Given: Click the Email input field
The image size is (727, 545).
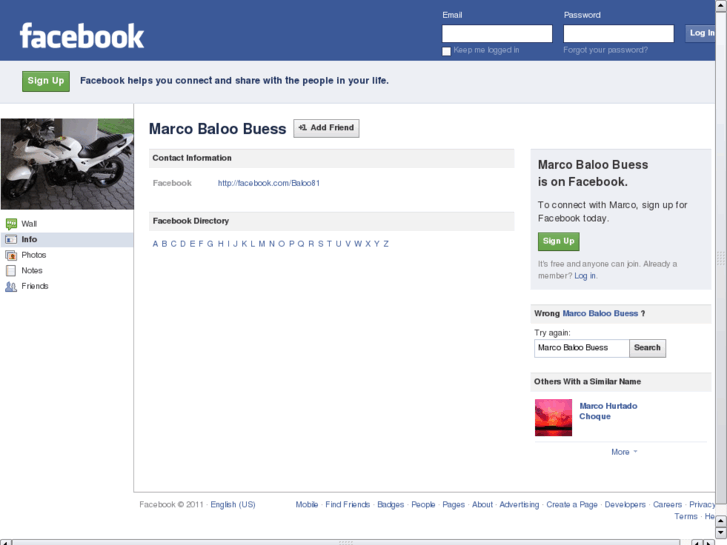Looking at the screenshot, I should tap(497, 33).
